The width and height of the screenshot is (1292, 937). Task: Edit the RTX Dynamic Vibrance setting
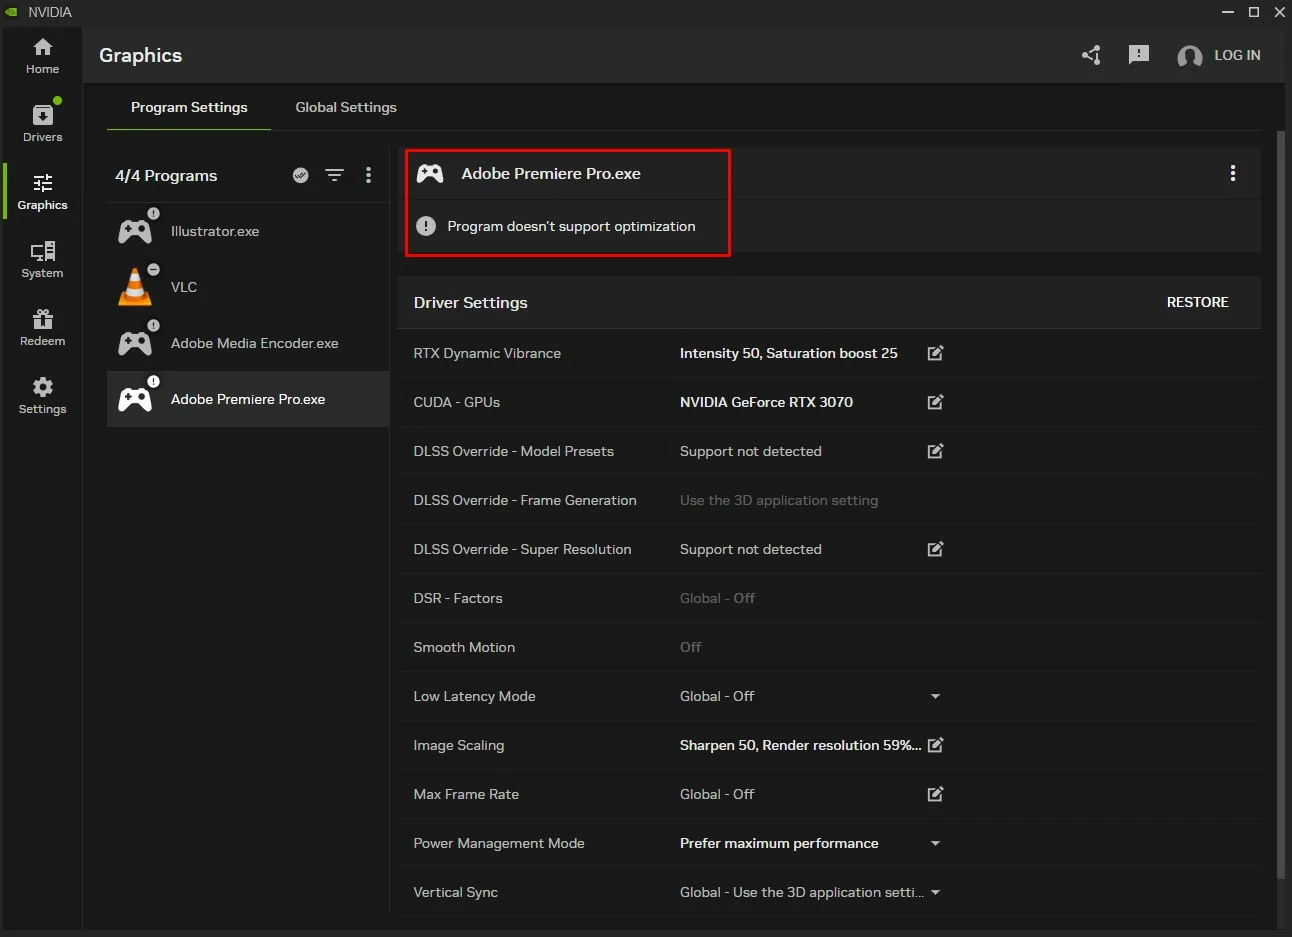tap(935, 353)
